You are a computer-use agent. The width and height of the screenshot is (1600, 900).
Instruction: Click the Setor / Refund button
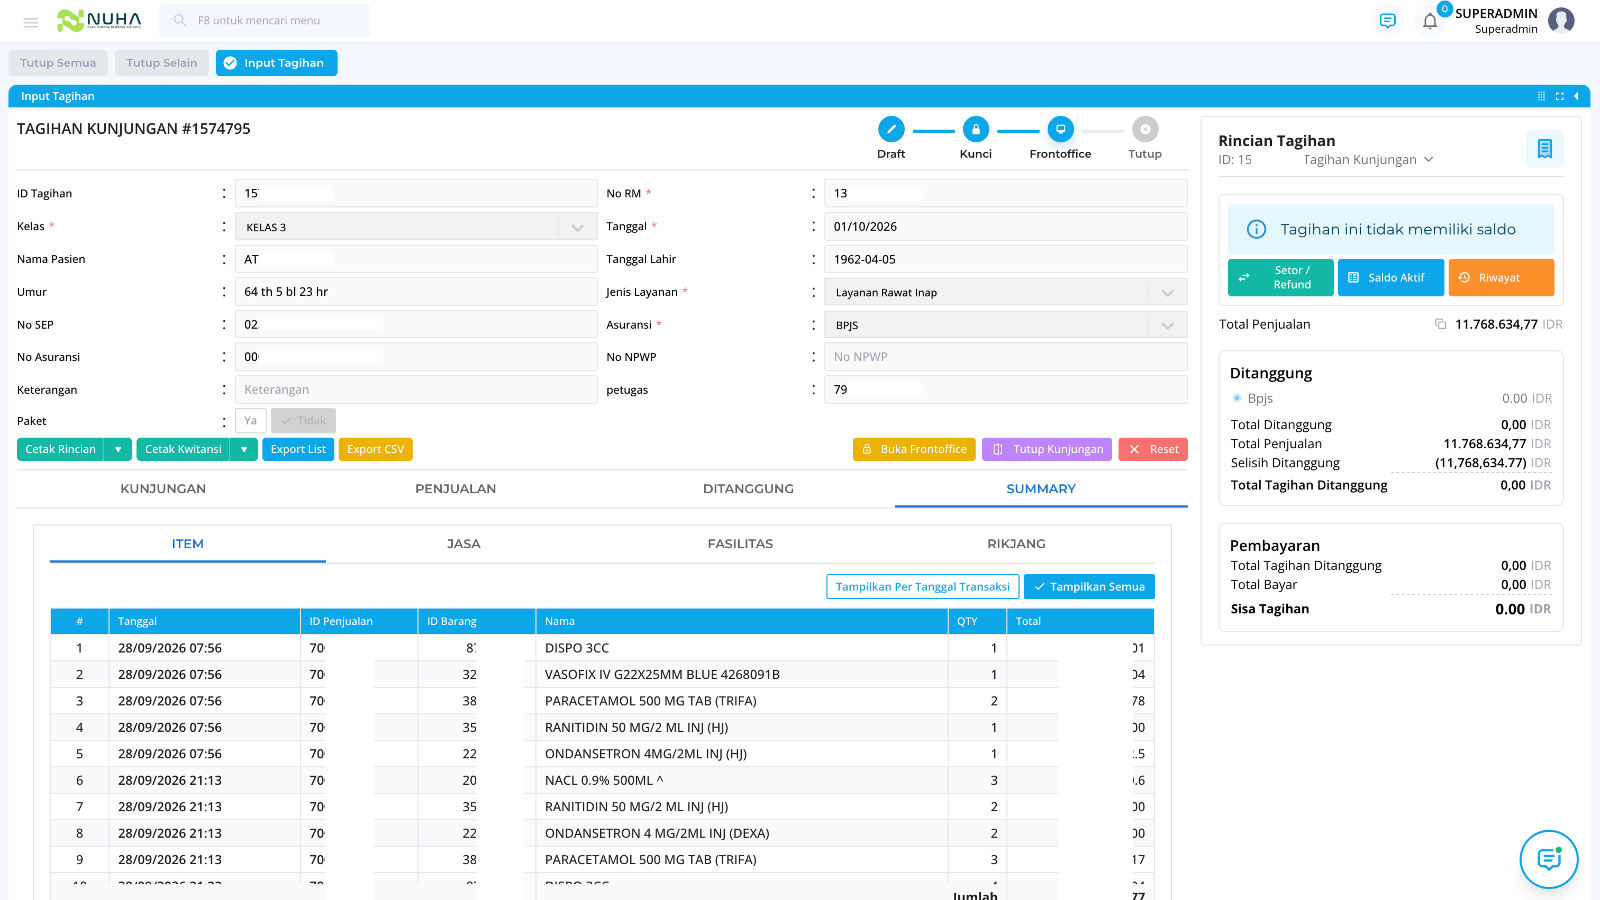click(1281, 278)
